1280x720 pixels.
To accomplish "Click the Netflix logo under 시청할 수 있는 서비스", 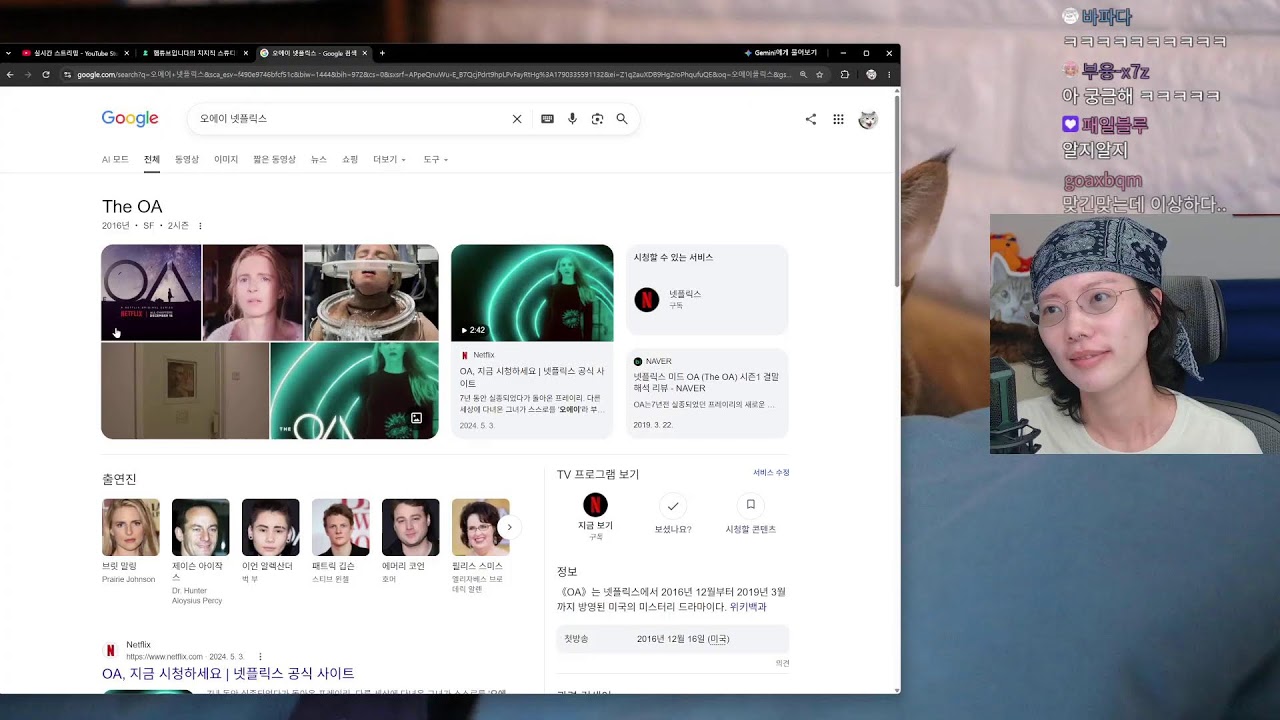I will pyautogui.click(x=647, y=299).
